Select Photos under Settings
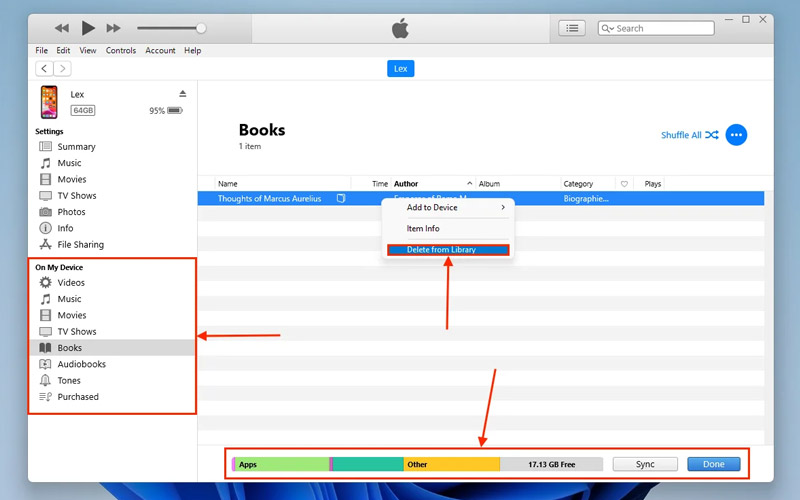800x500 pixels. click(x=71, y=212)
